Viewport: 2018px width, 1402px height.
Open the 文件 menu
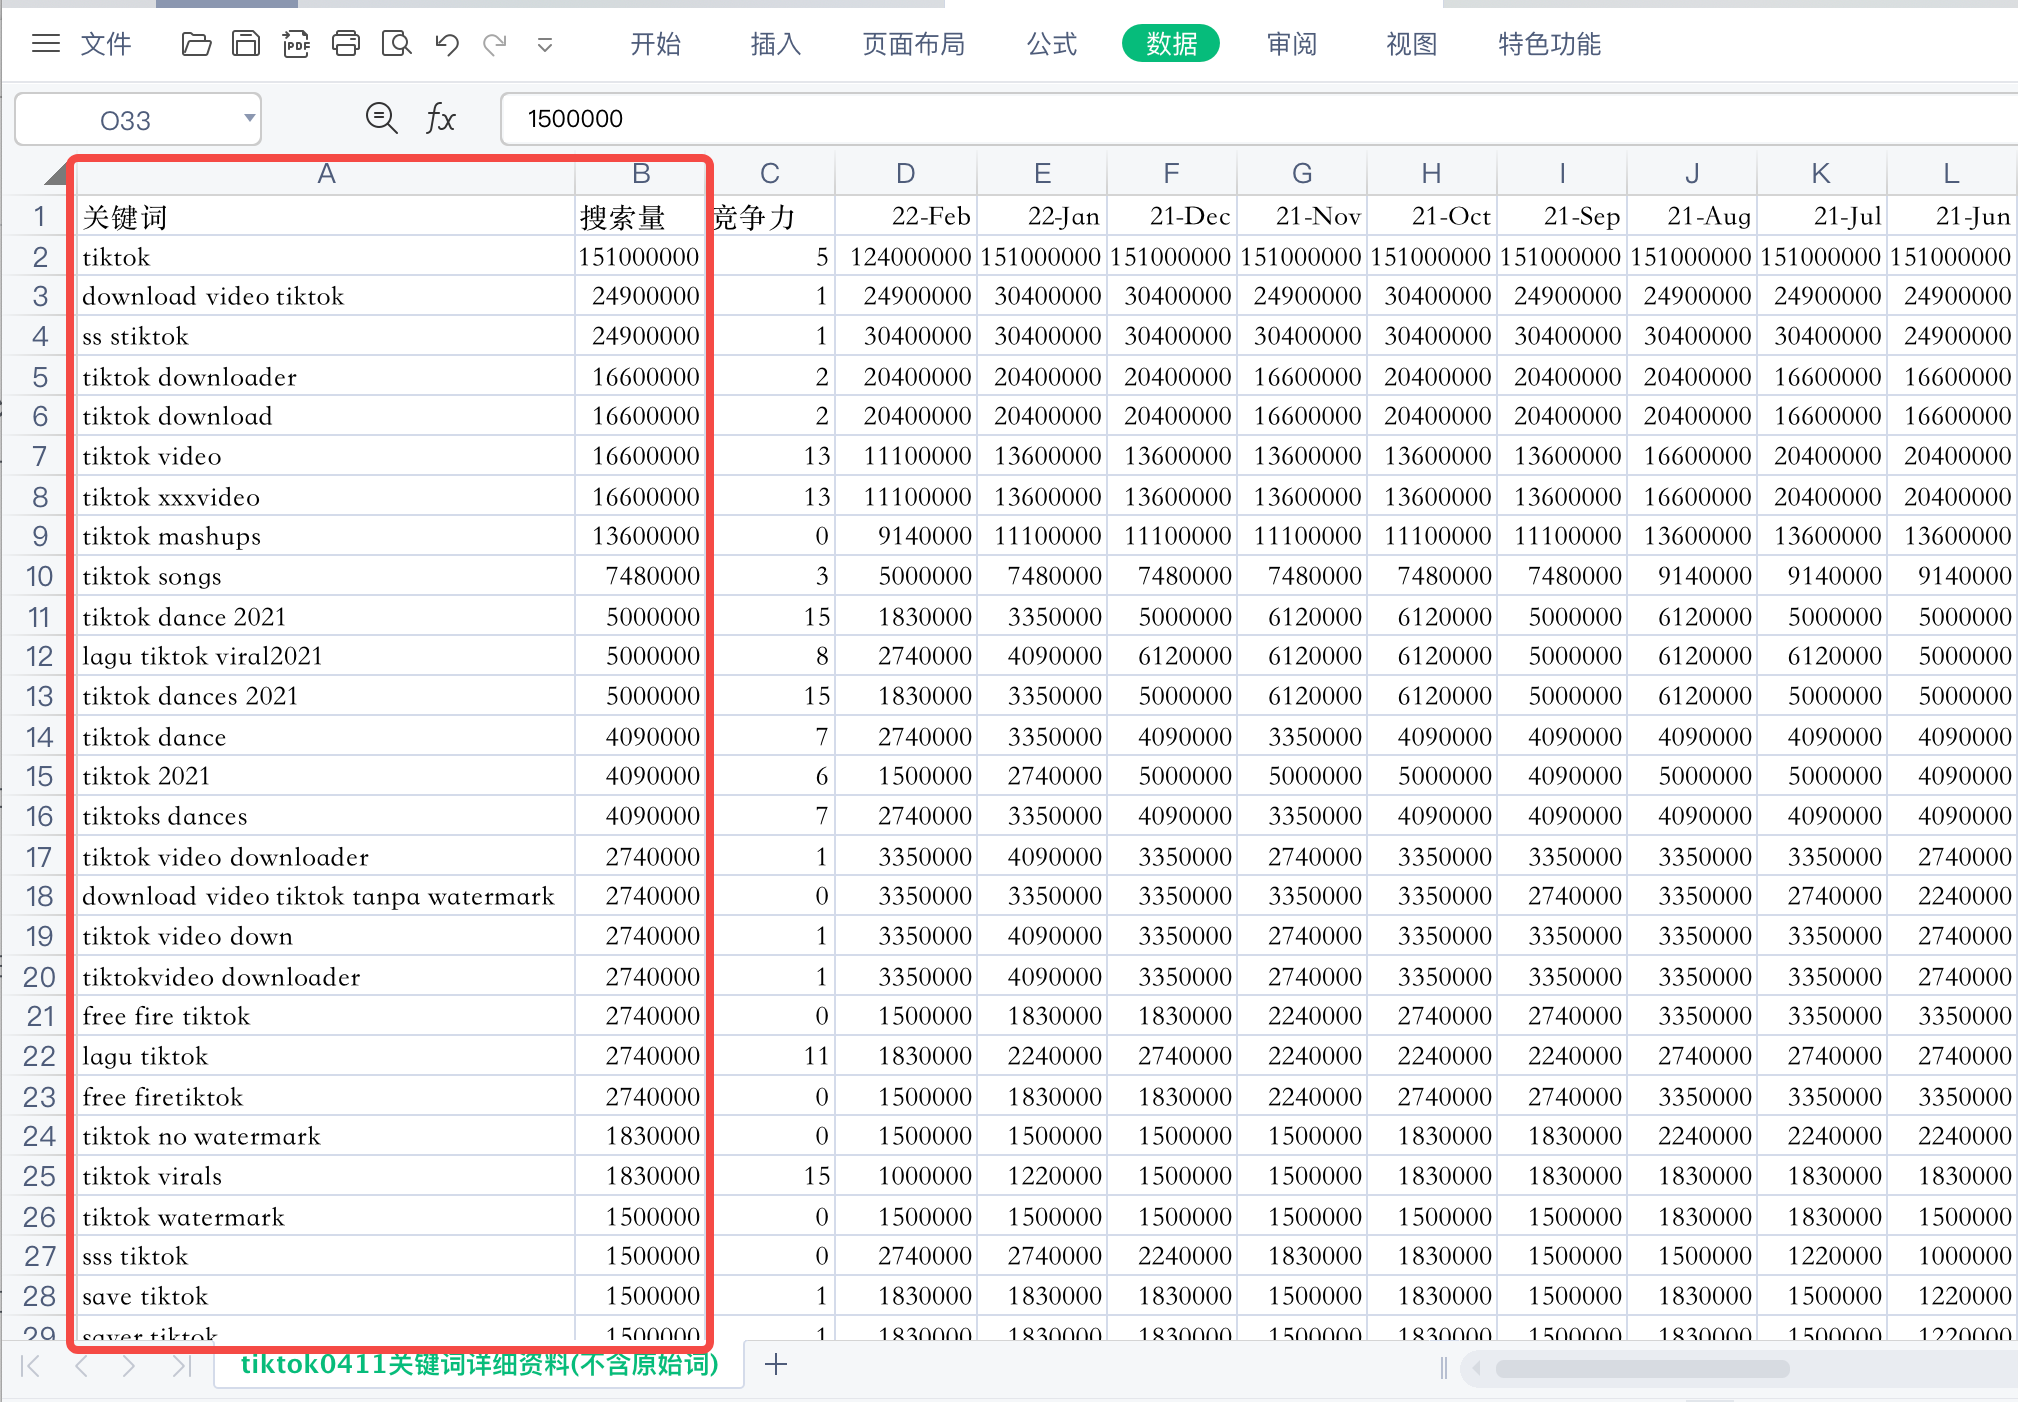tap(106, 44)
